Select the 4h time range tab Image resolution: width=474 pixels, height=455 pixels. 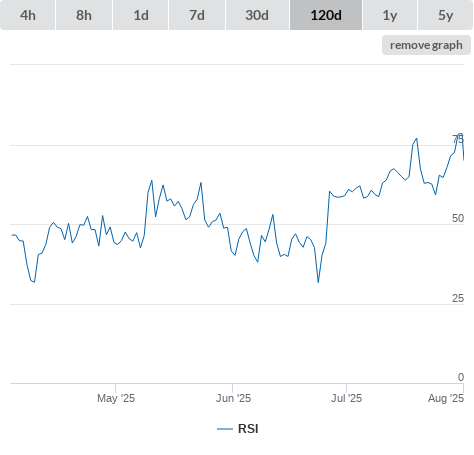tap(28, 15)
